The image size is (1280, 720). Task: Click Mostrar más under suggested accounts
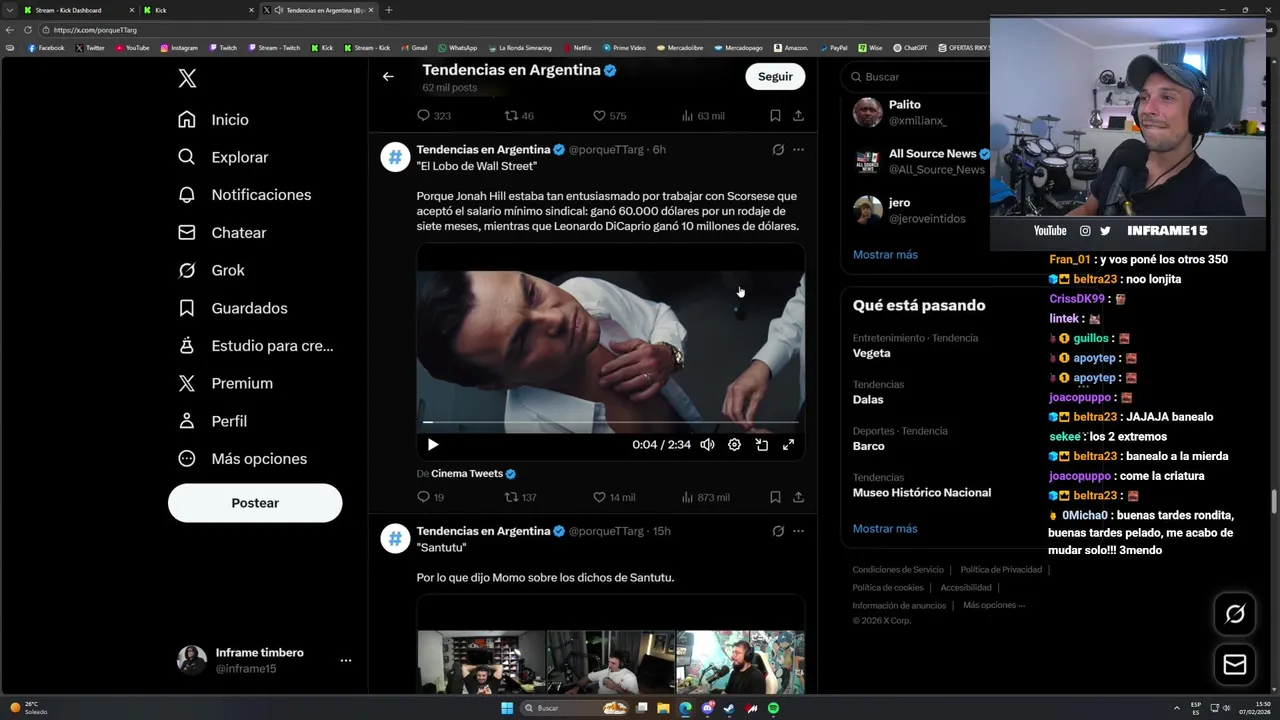(885, 255)
